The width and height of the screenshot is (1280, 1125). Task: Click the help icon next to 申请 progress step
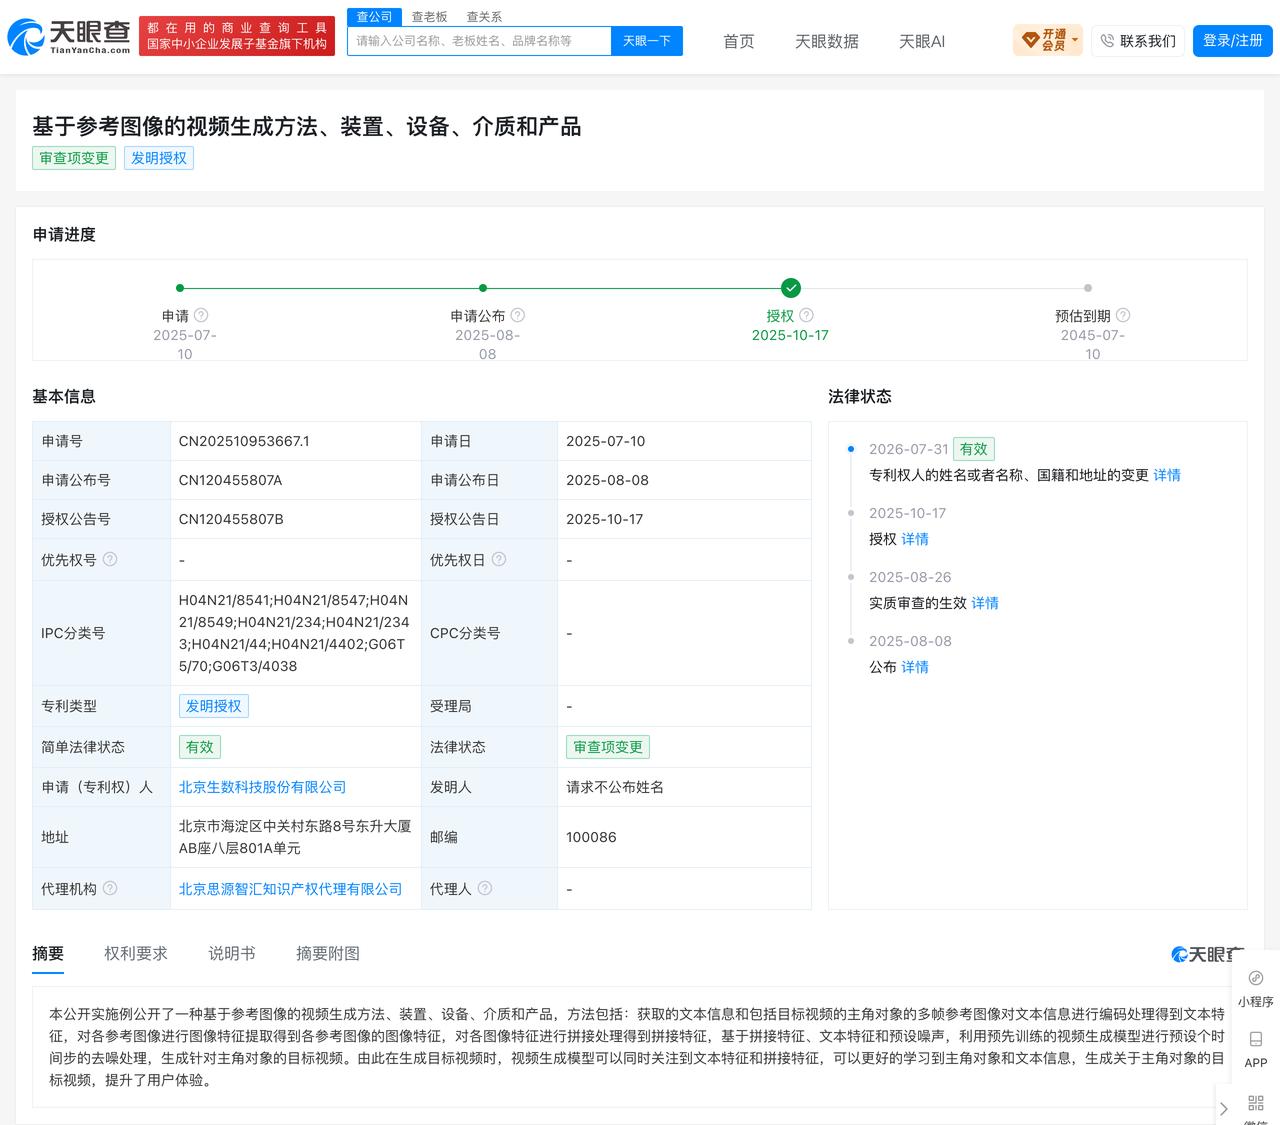(x=201, y=315)
